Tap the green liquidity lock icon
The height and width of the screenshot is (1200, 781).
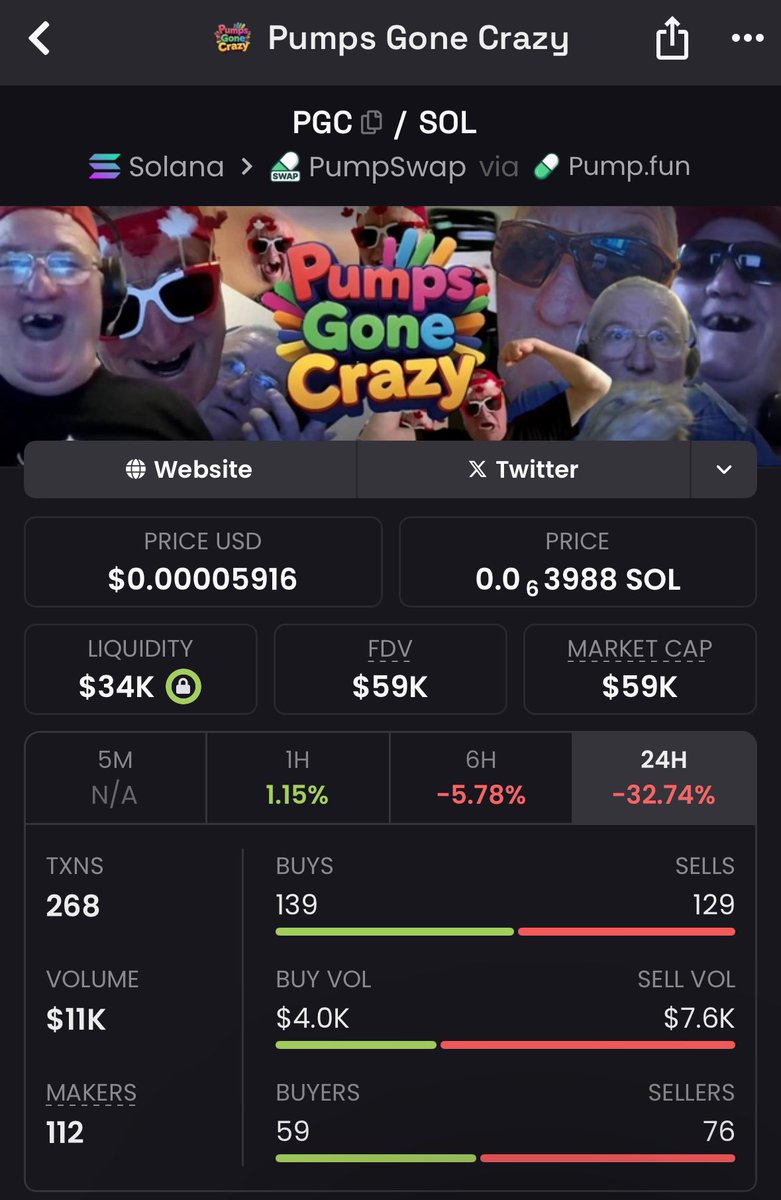[x=184, y=686]
